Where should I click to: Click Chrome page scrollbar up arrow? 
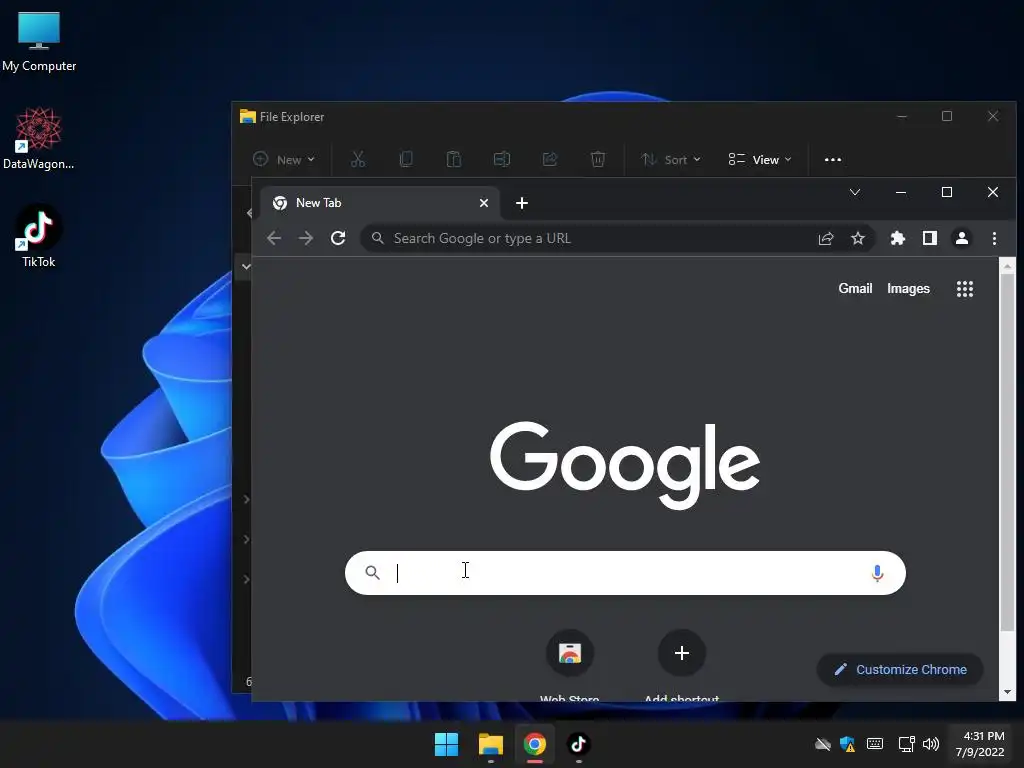tap(1007, 266)
